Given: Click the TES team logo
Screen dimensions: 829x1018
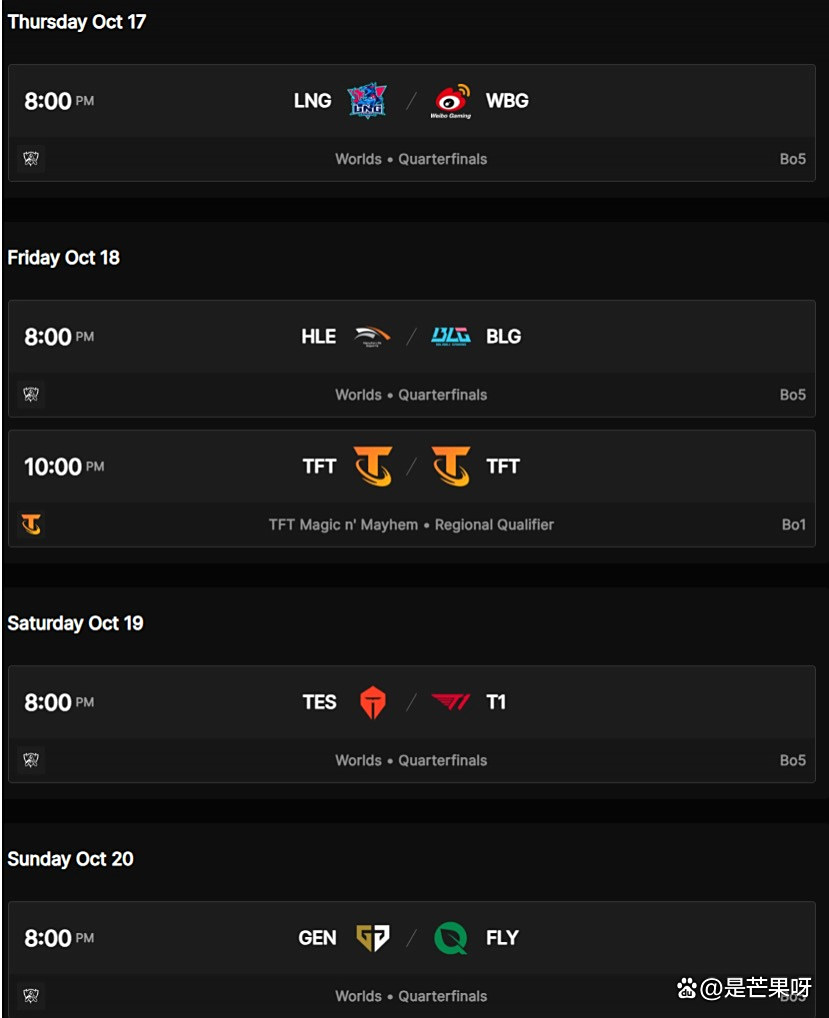Looking at the screenshot, I should coord(372,703).
